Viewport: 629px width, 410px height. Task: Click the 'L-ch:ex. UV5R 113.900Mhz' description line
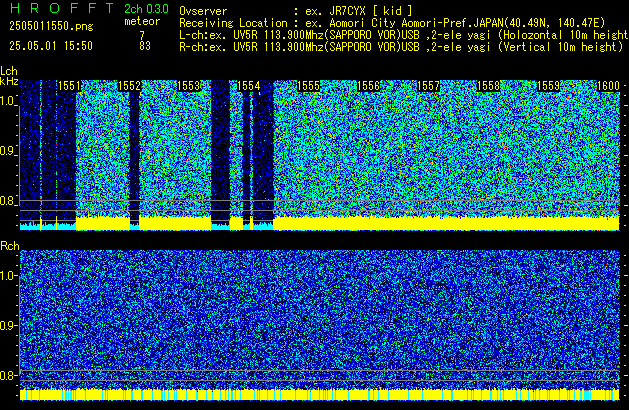pyautogui.click(x=404, y=35)
